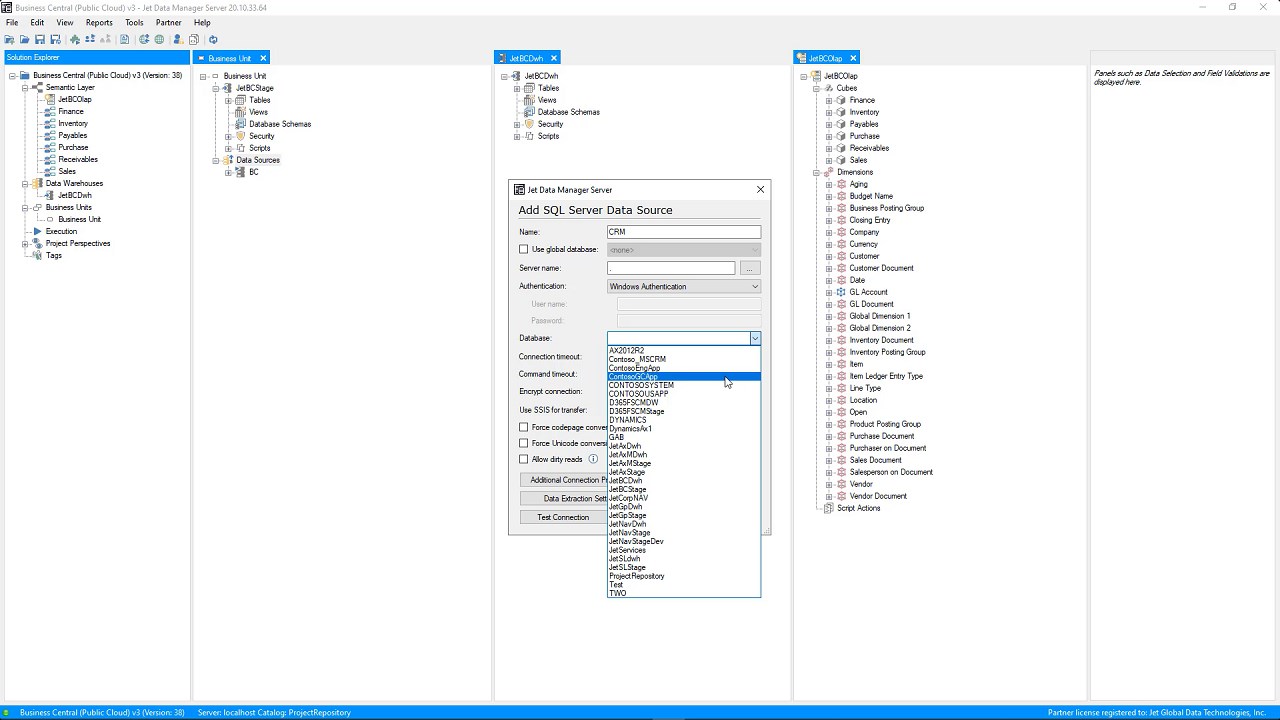
Task: Collapse the Dimensions node in JetBCOlap pane
Action: point(816,172)
